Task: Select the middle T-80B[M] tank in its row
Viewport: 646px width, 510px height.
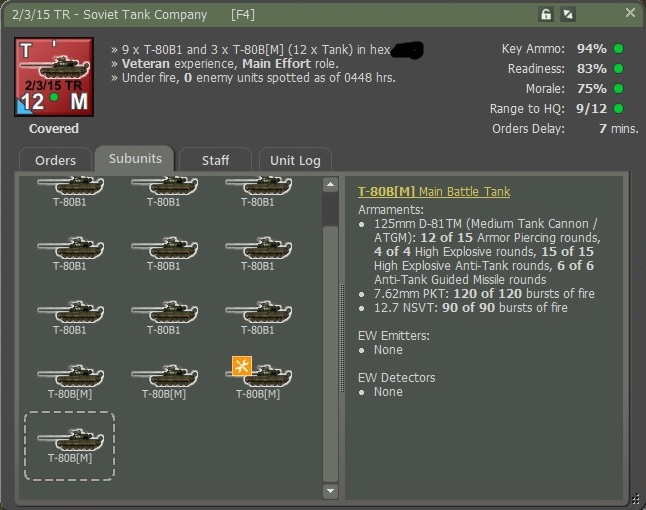Action: pyautogui.click(x=164, y=381)
